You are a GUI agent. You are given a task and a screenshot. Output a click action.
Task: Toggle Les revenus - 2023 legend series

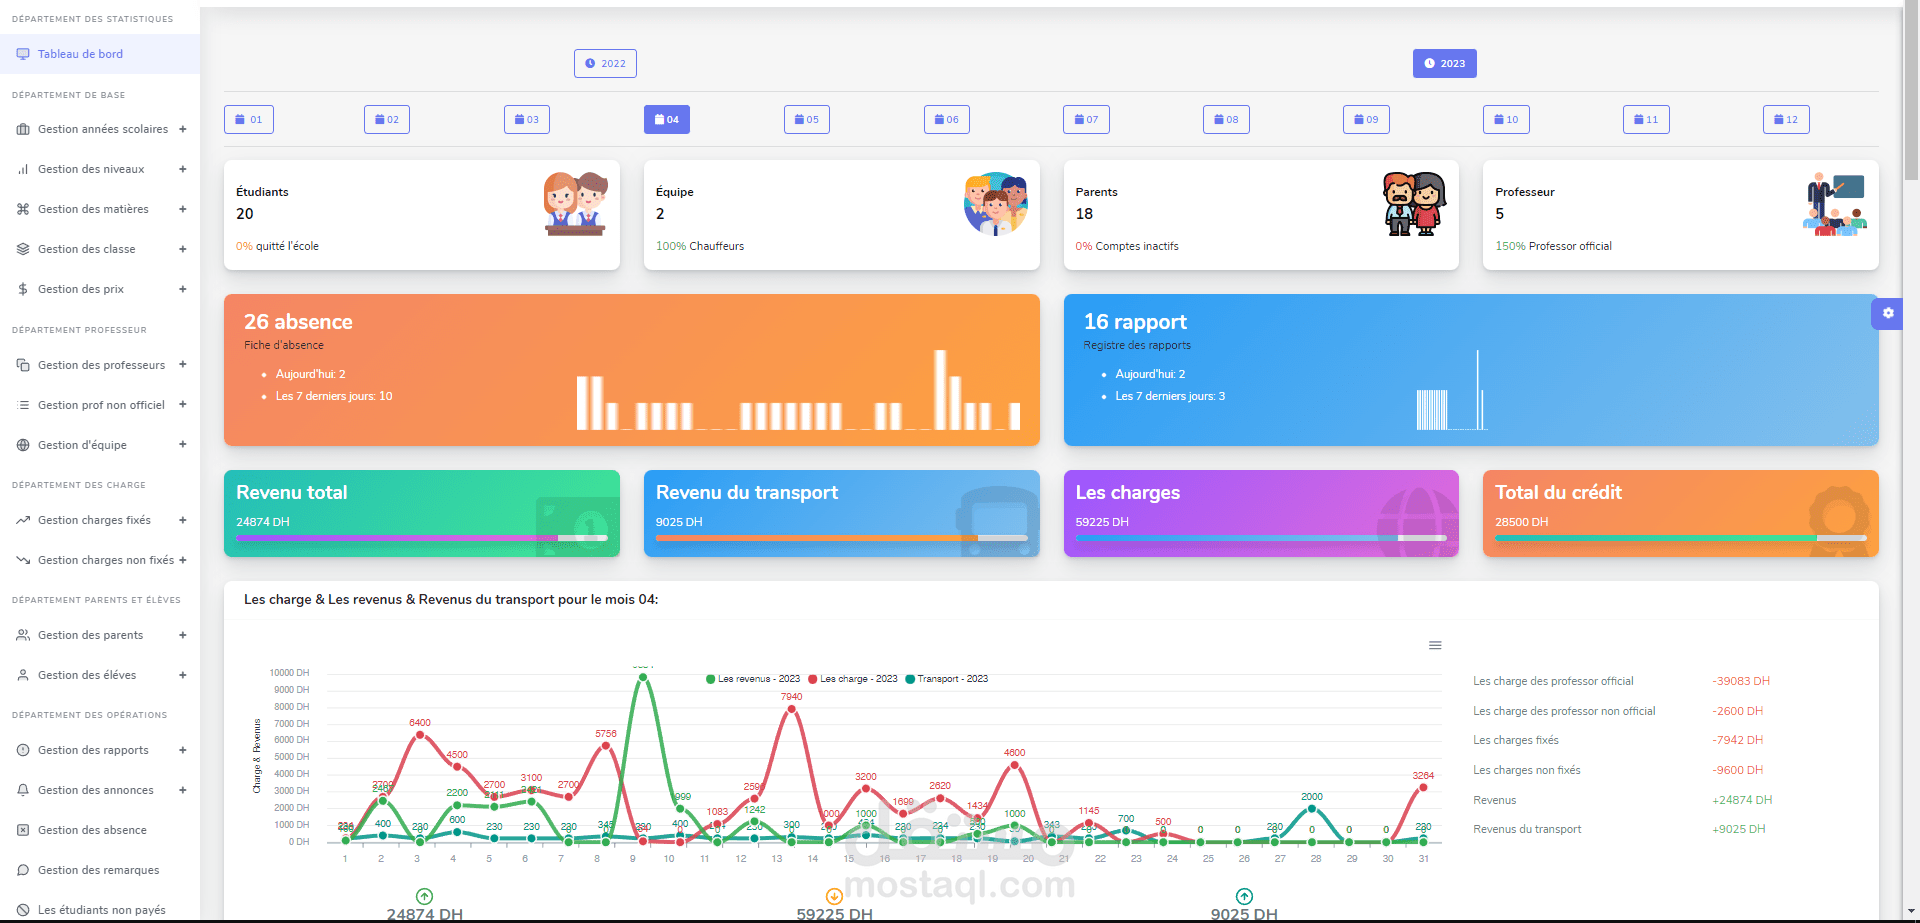click(753, 679)
